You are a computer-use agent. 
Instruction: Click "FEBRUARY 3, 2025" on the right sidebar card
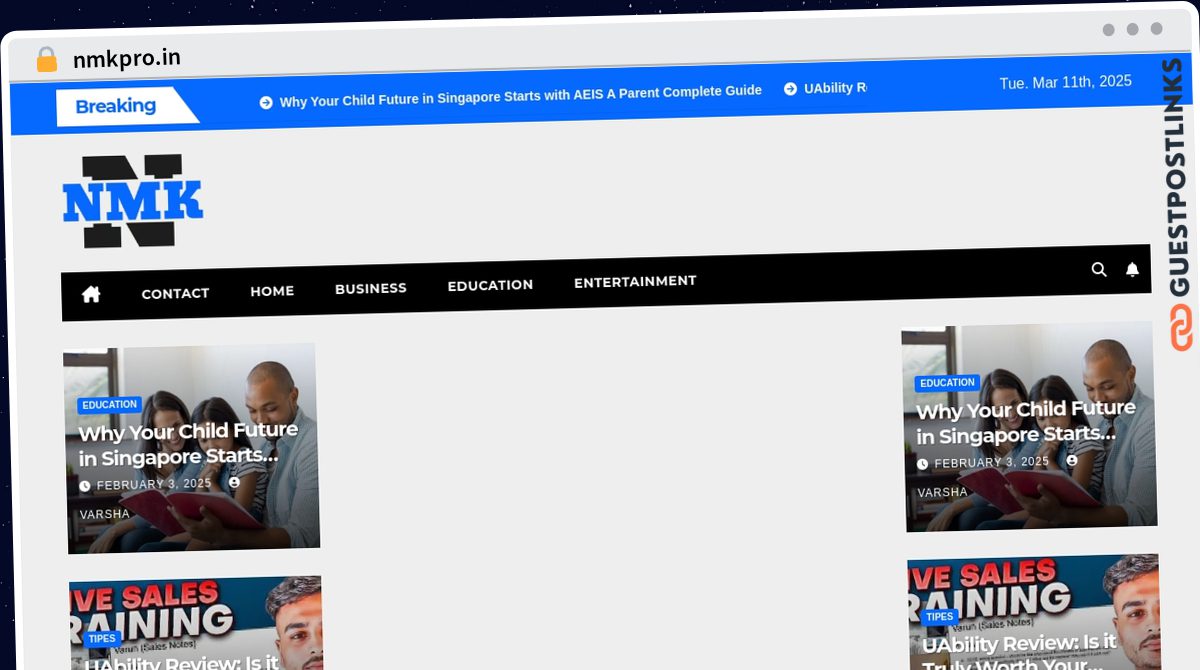click(992, 462)
